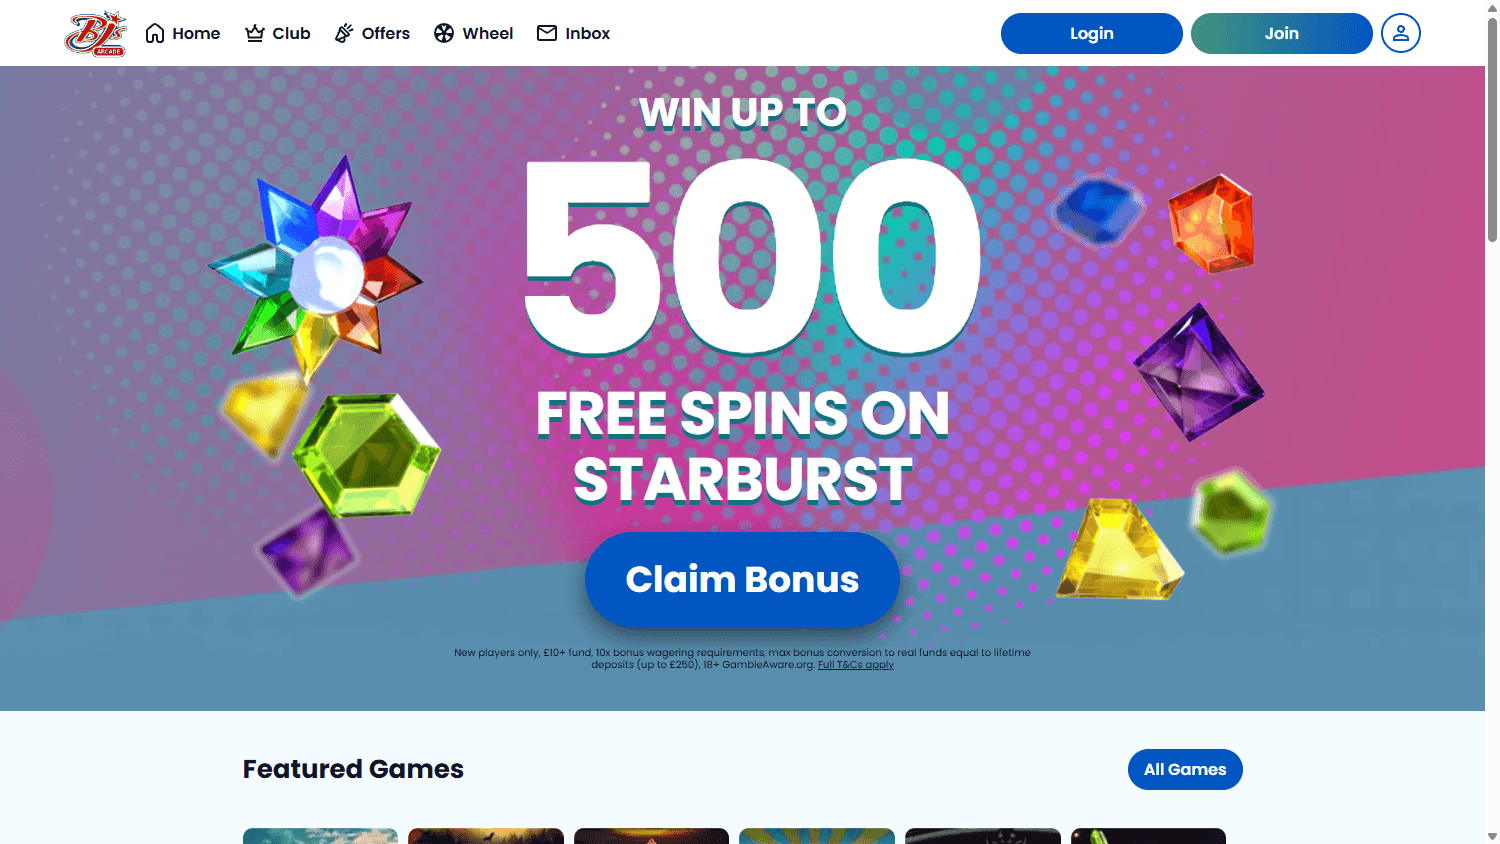Click the BJ's Arcade logo
This screenshot has height=844, width=1500.
point(96,33)
